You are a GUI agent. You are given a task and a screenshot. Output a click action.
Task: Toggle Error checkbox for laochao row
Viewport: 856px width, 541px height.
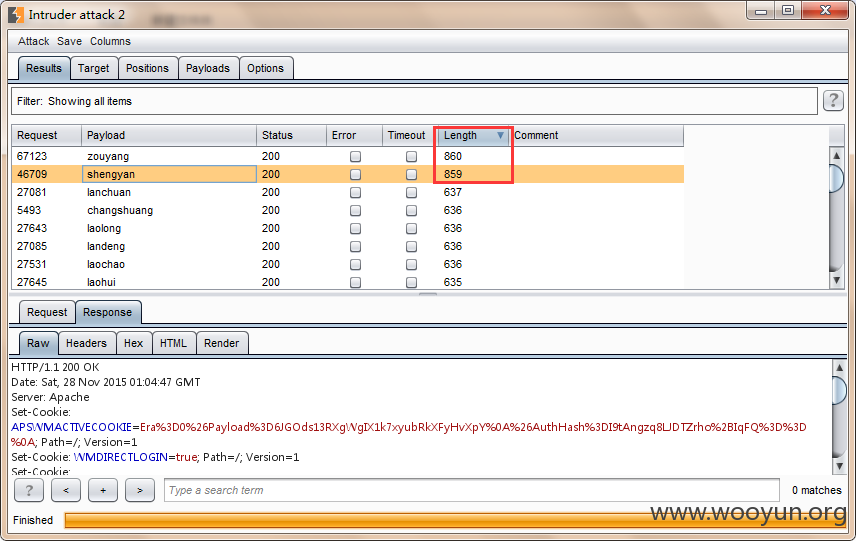tap(355, 265)
